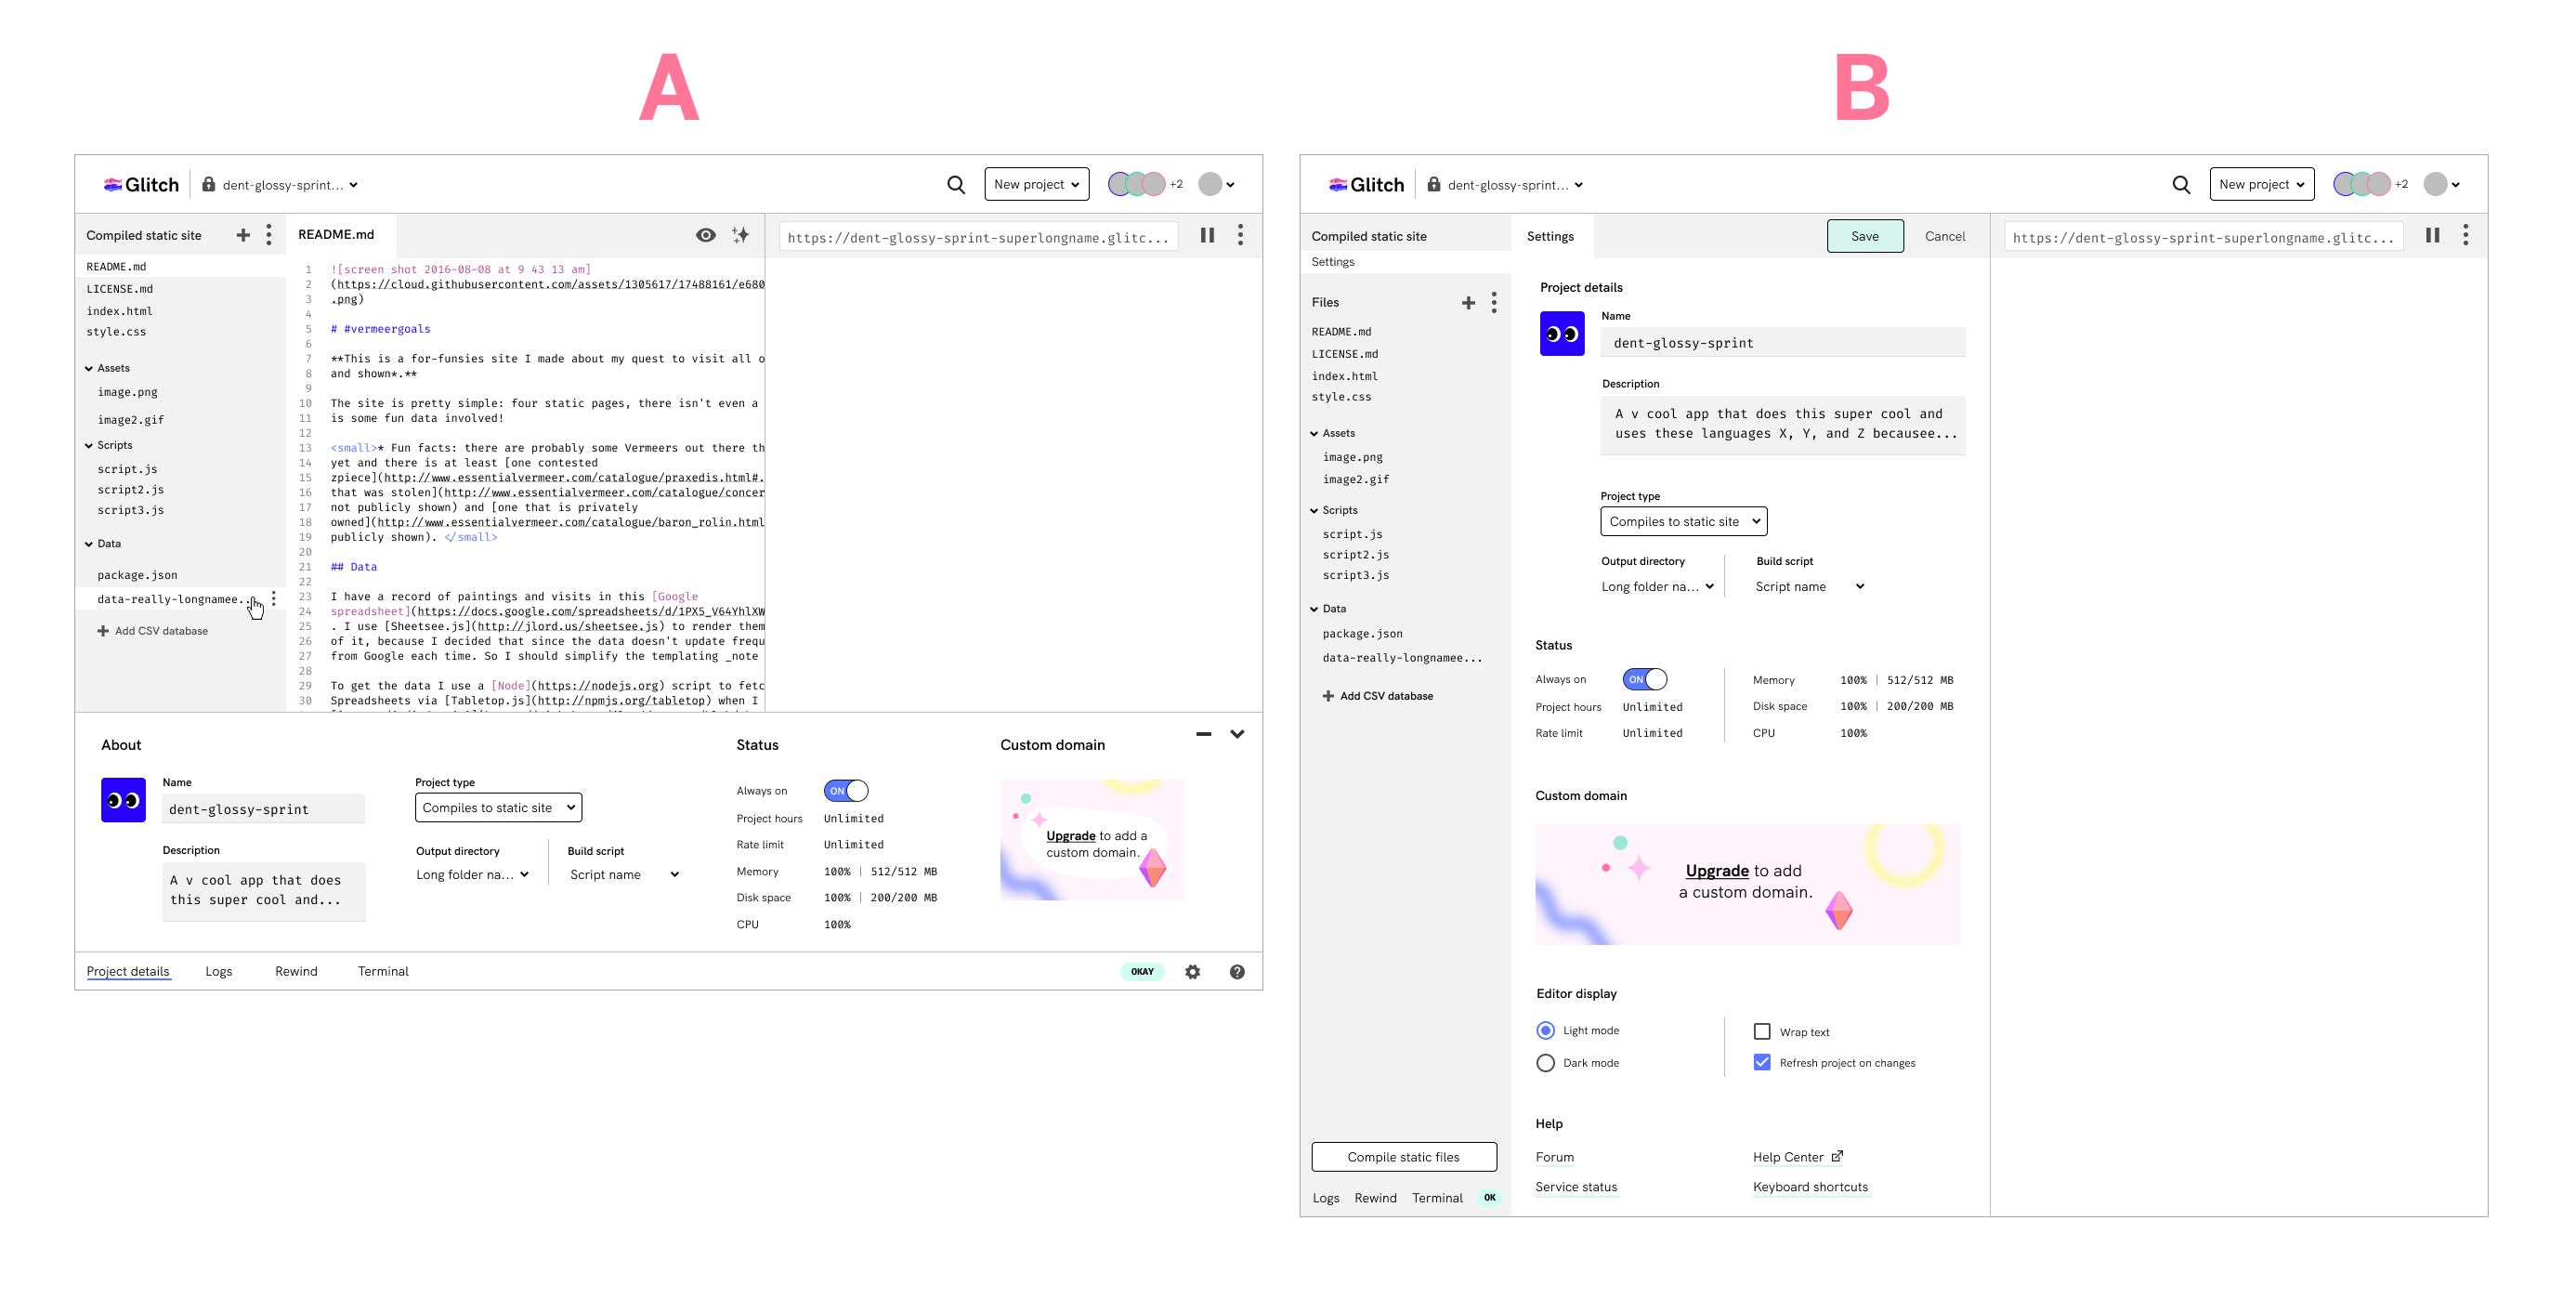Screen dimensions: 2576x1299
Task: Click the Glitch logo icon in panel A
Action: [111, 184]
